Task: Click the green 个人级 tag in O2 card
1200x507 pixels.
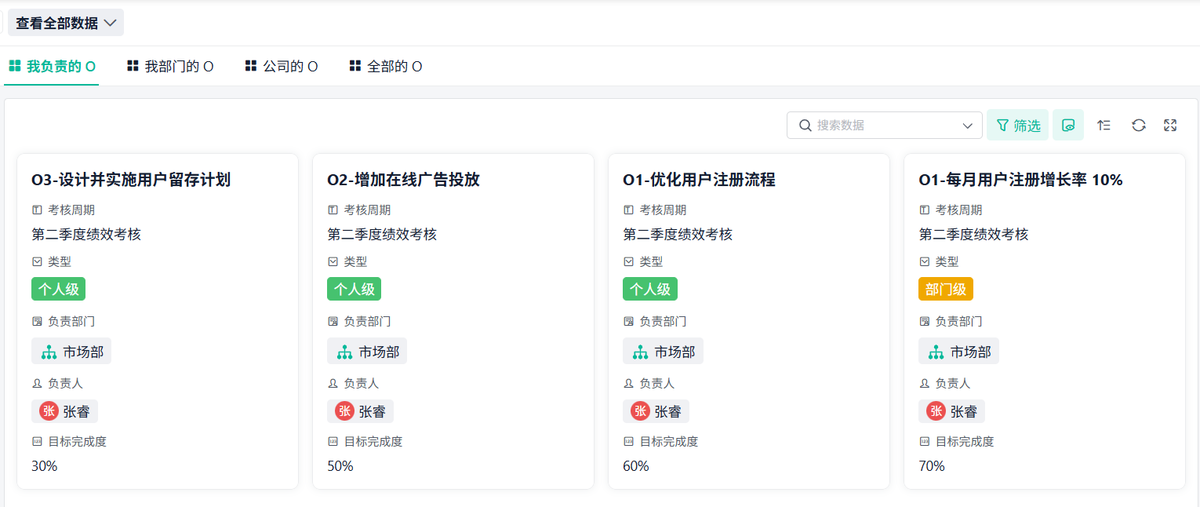Action: (354, 289)
